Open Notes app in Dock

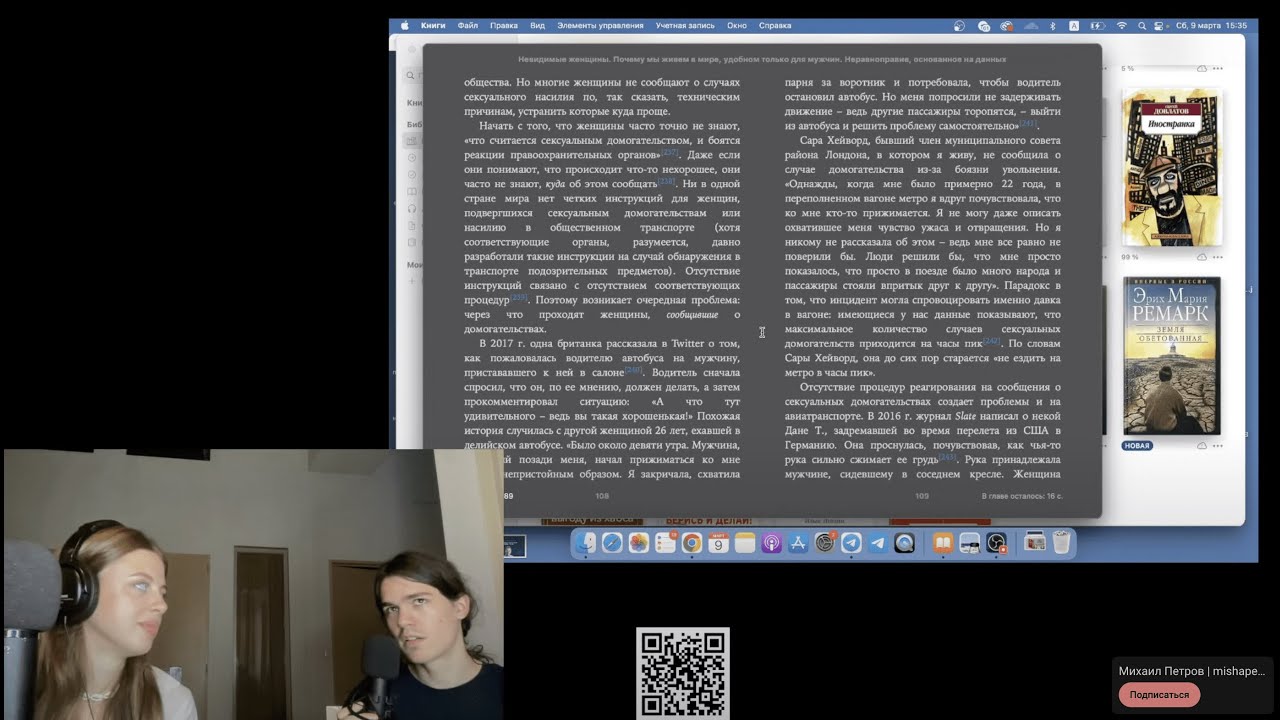point(745,543)
